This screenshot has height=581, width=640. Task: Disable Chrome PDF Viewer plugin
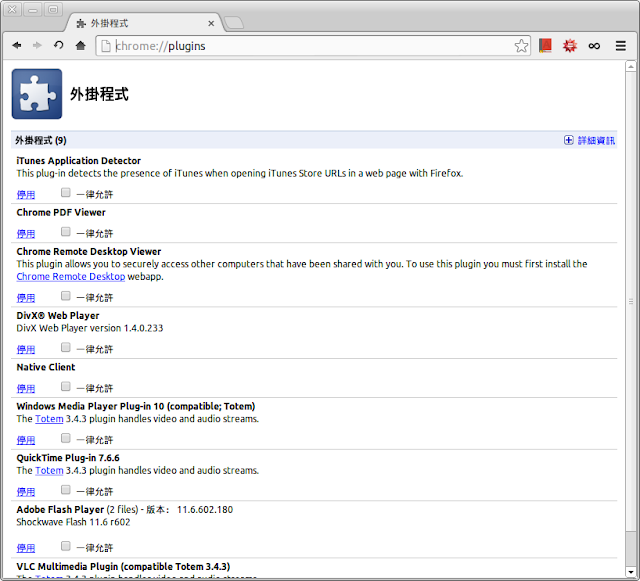pyautogui.click(x=26, y=234)
